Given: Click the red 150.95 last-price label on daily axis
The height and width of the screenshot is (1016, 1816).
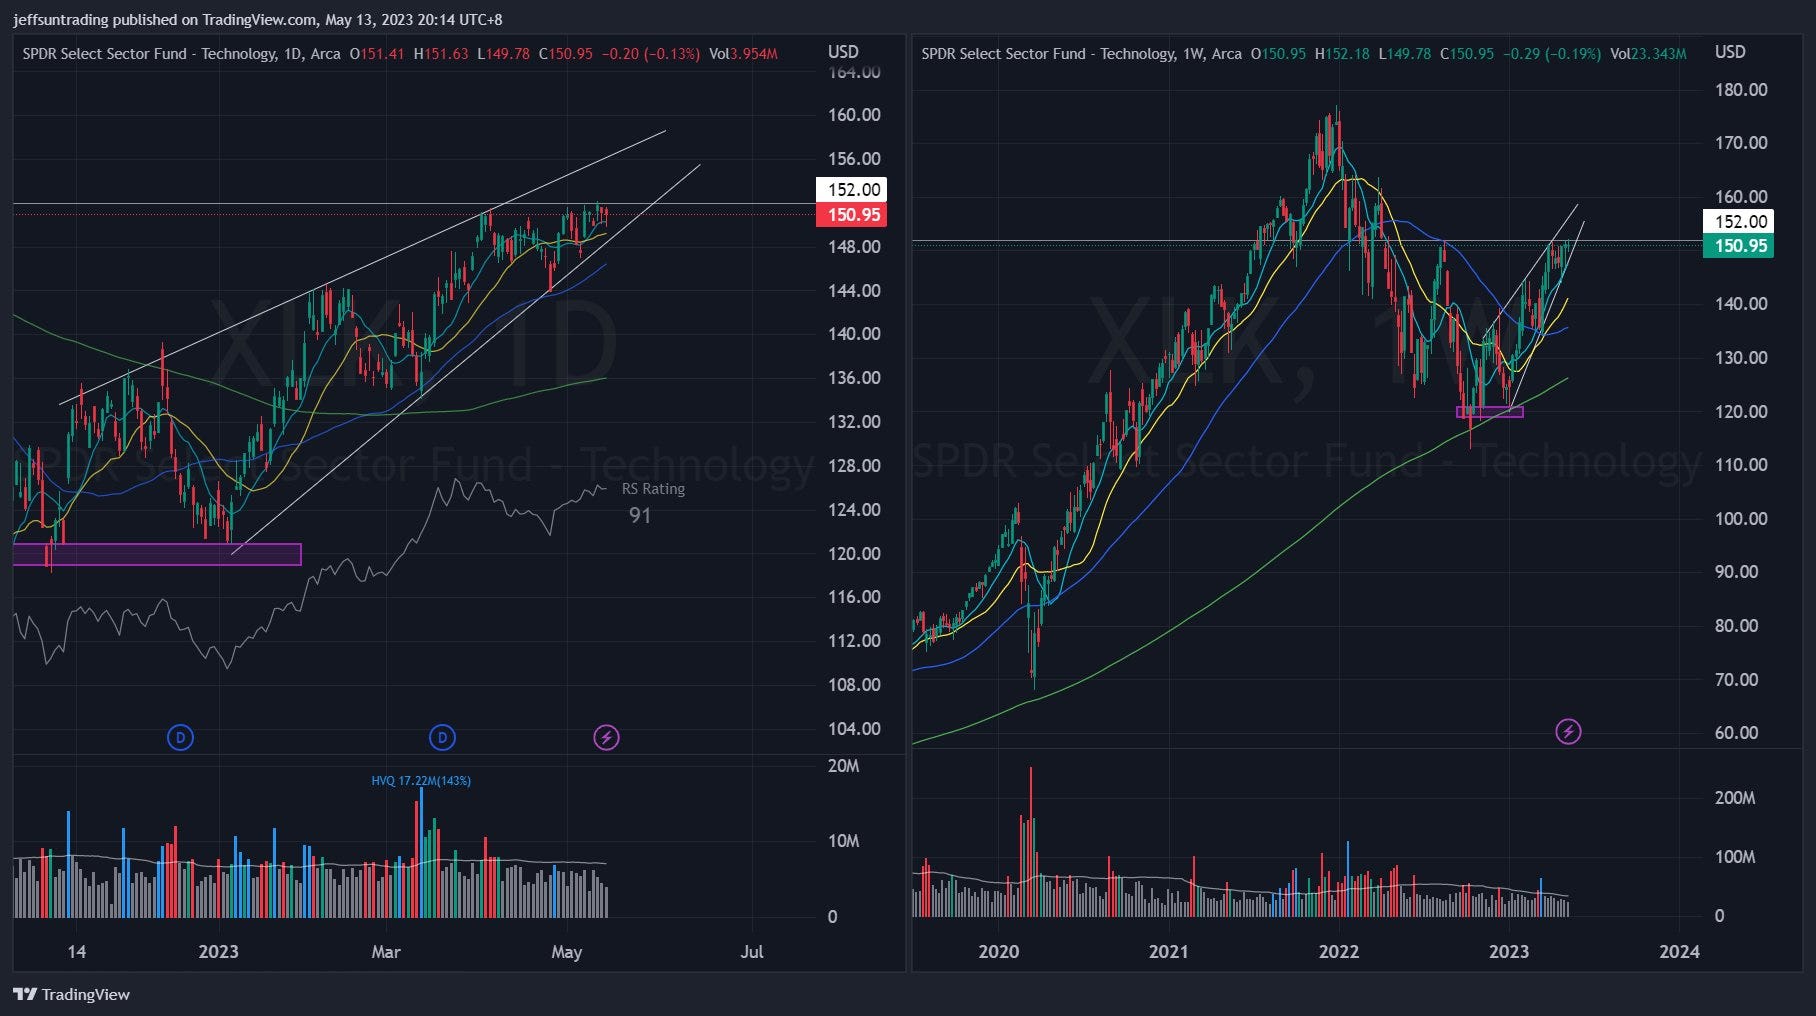Looking at the screenshot, I should pyautogui.click(x=852, y=215).
